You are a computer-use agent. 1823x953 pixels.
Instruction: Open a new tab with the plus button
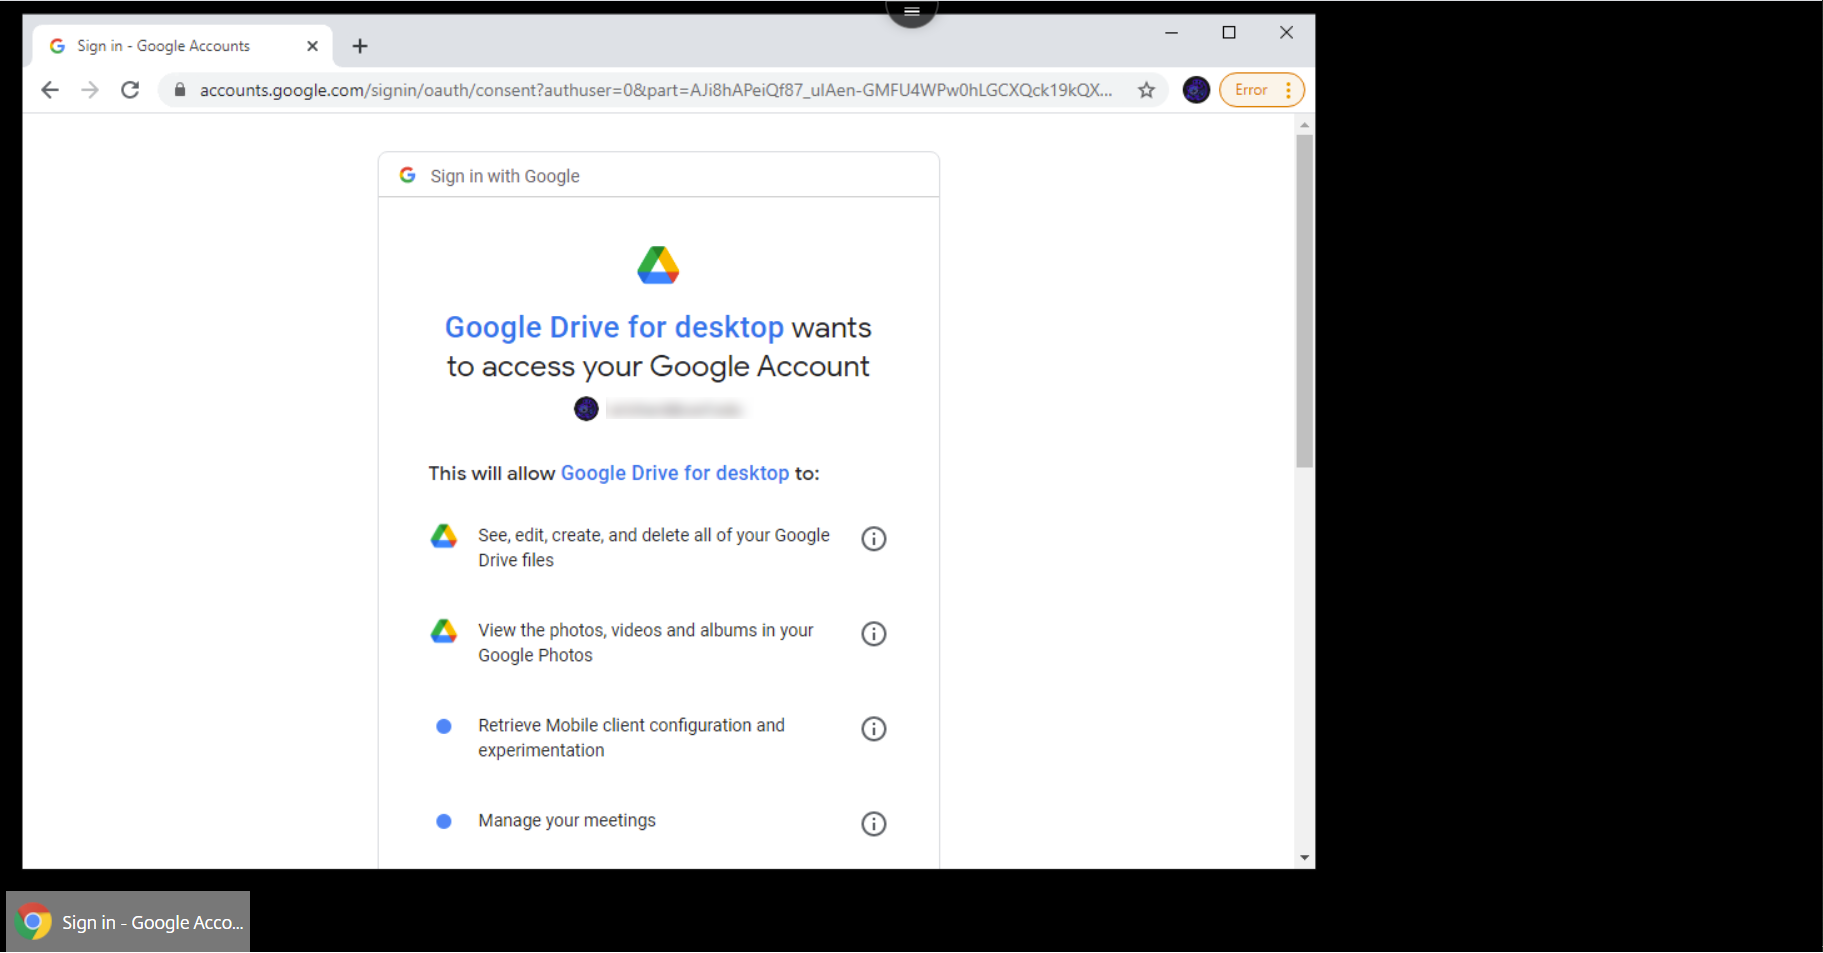coord(360,46)
